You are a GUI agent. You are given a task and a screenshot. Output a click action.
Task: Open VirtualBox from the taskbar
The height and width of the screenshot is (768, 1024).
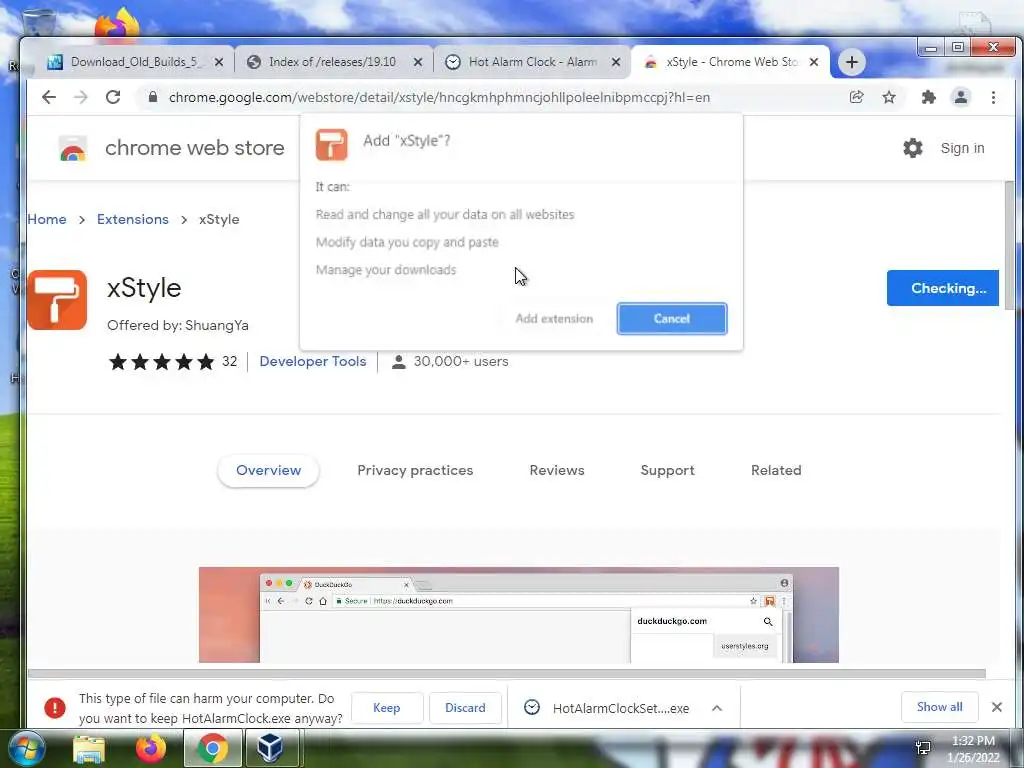(270, 748)
